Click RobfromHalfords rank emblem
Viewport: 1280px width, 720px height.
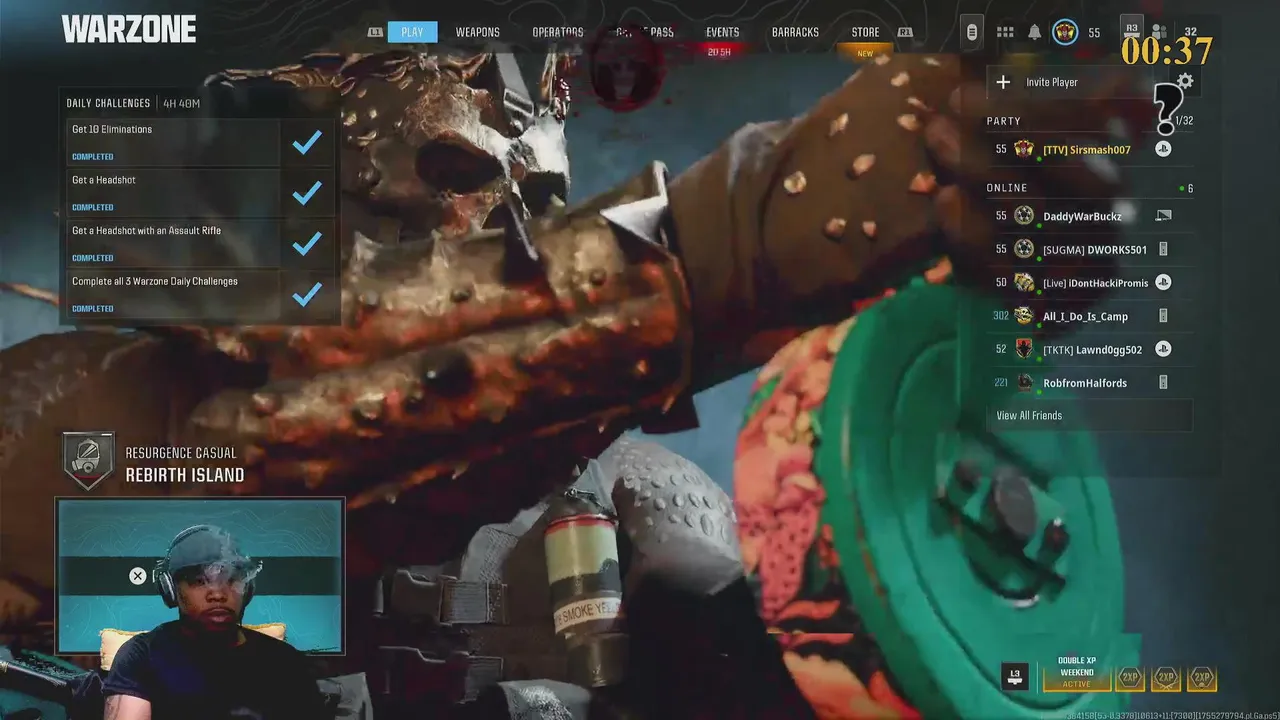[1024, 383]
